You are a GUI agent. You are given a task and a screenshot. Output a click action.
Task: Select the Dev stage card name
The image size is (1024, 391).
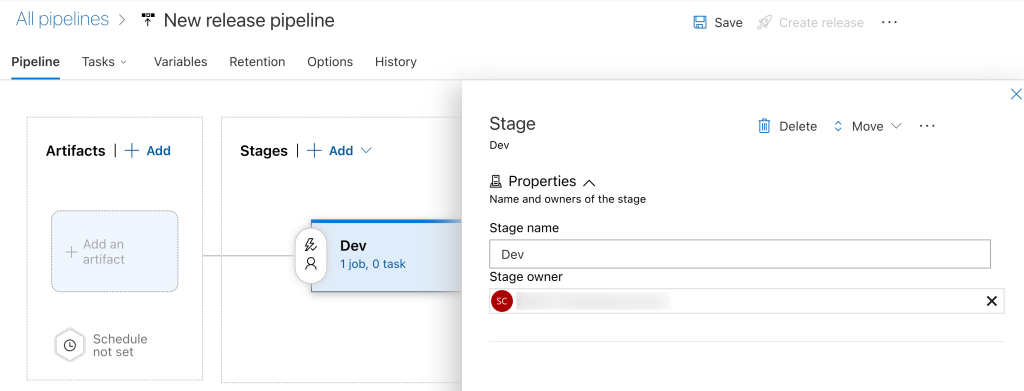coord(353,245)
